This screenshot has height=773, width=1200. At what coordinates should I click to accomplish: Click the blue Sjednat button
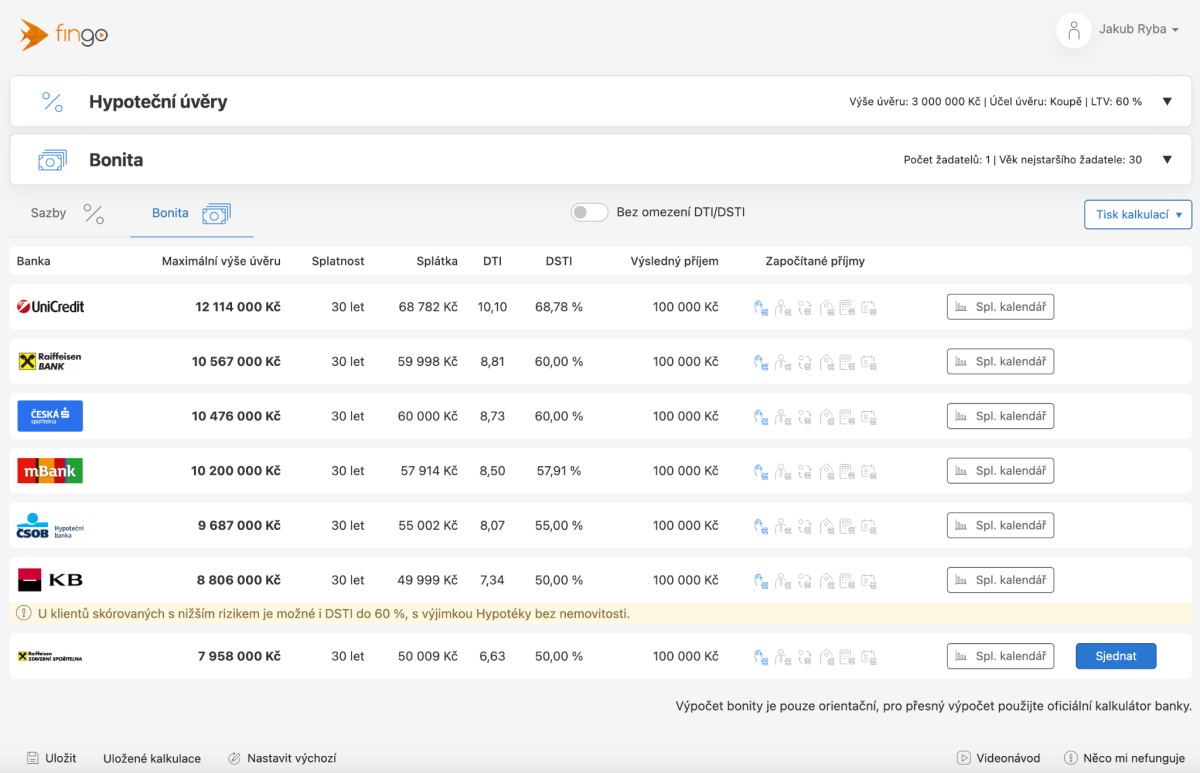coord(1116,656)
